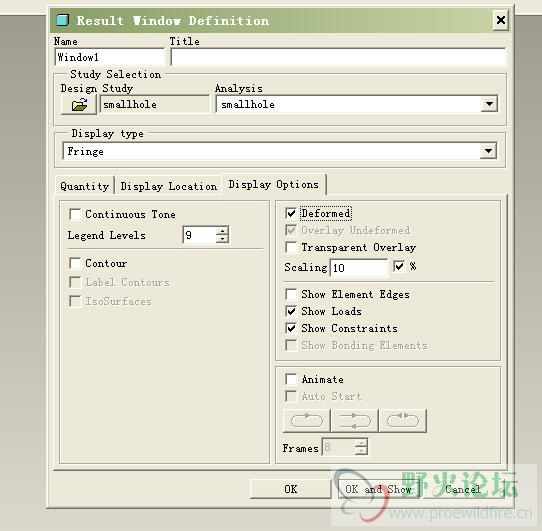This screenshot has height=531, width=542.
Task: Increase Legend Levels with the up arrow
Action: pos(222,231)
